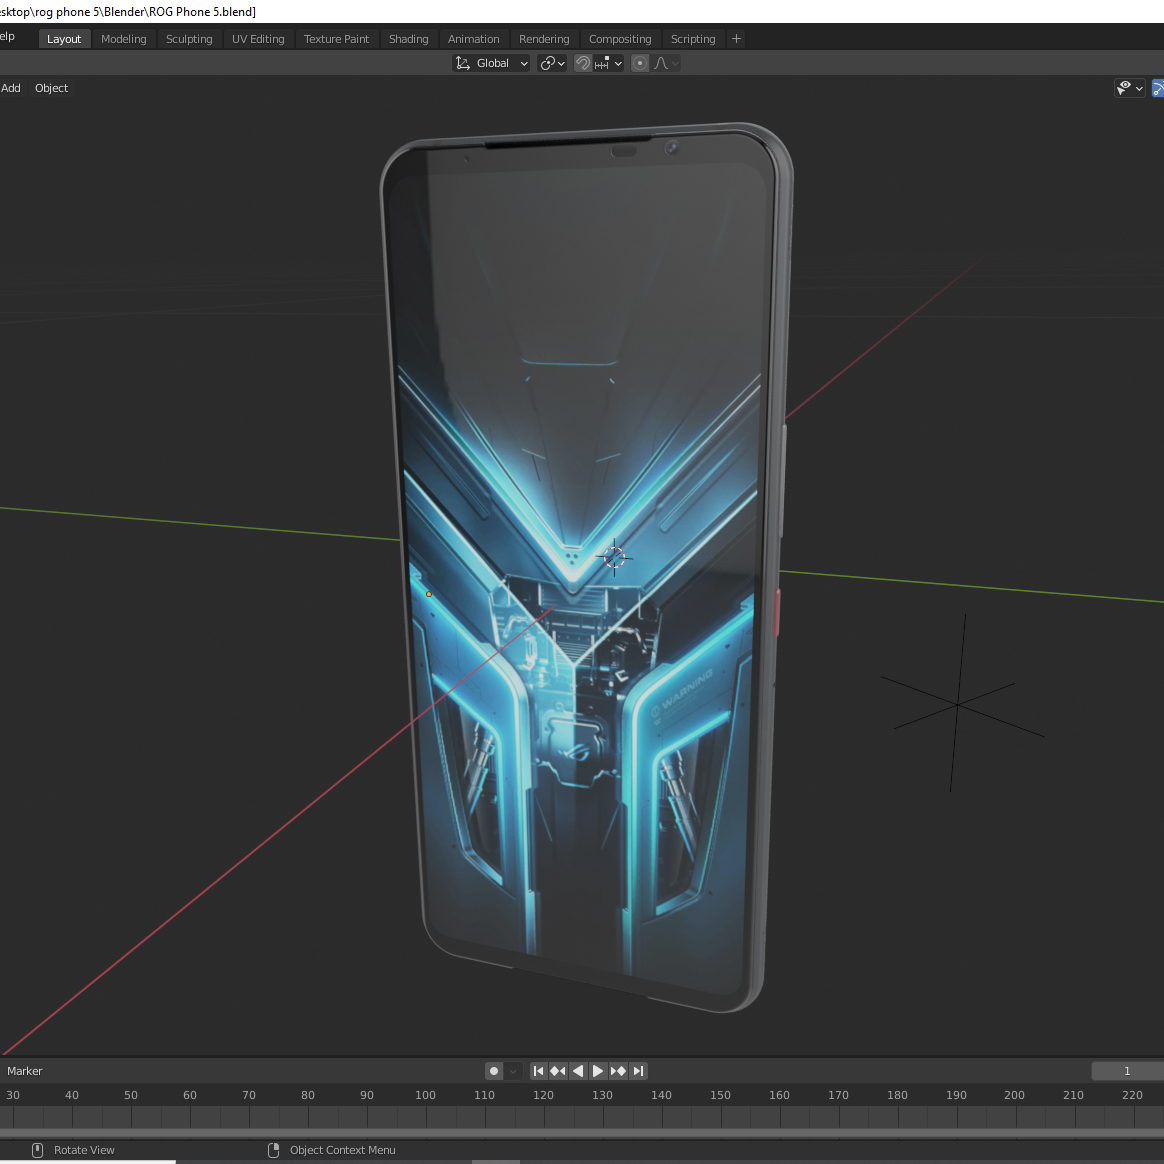1164x1164 pixels.
Task: Jump to previous keyframe in timeline
Action: click(558, 1071)
